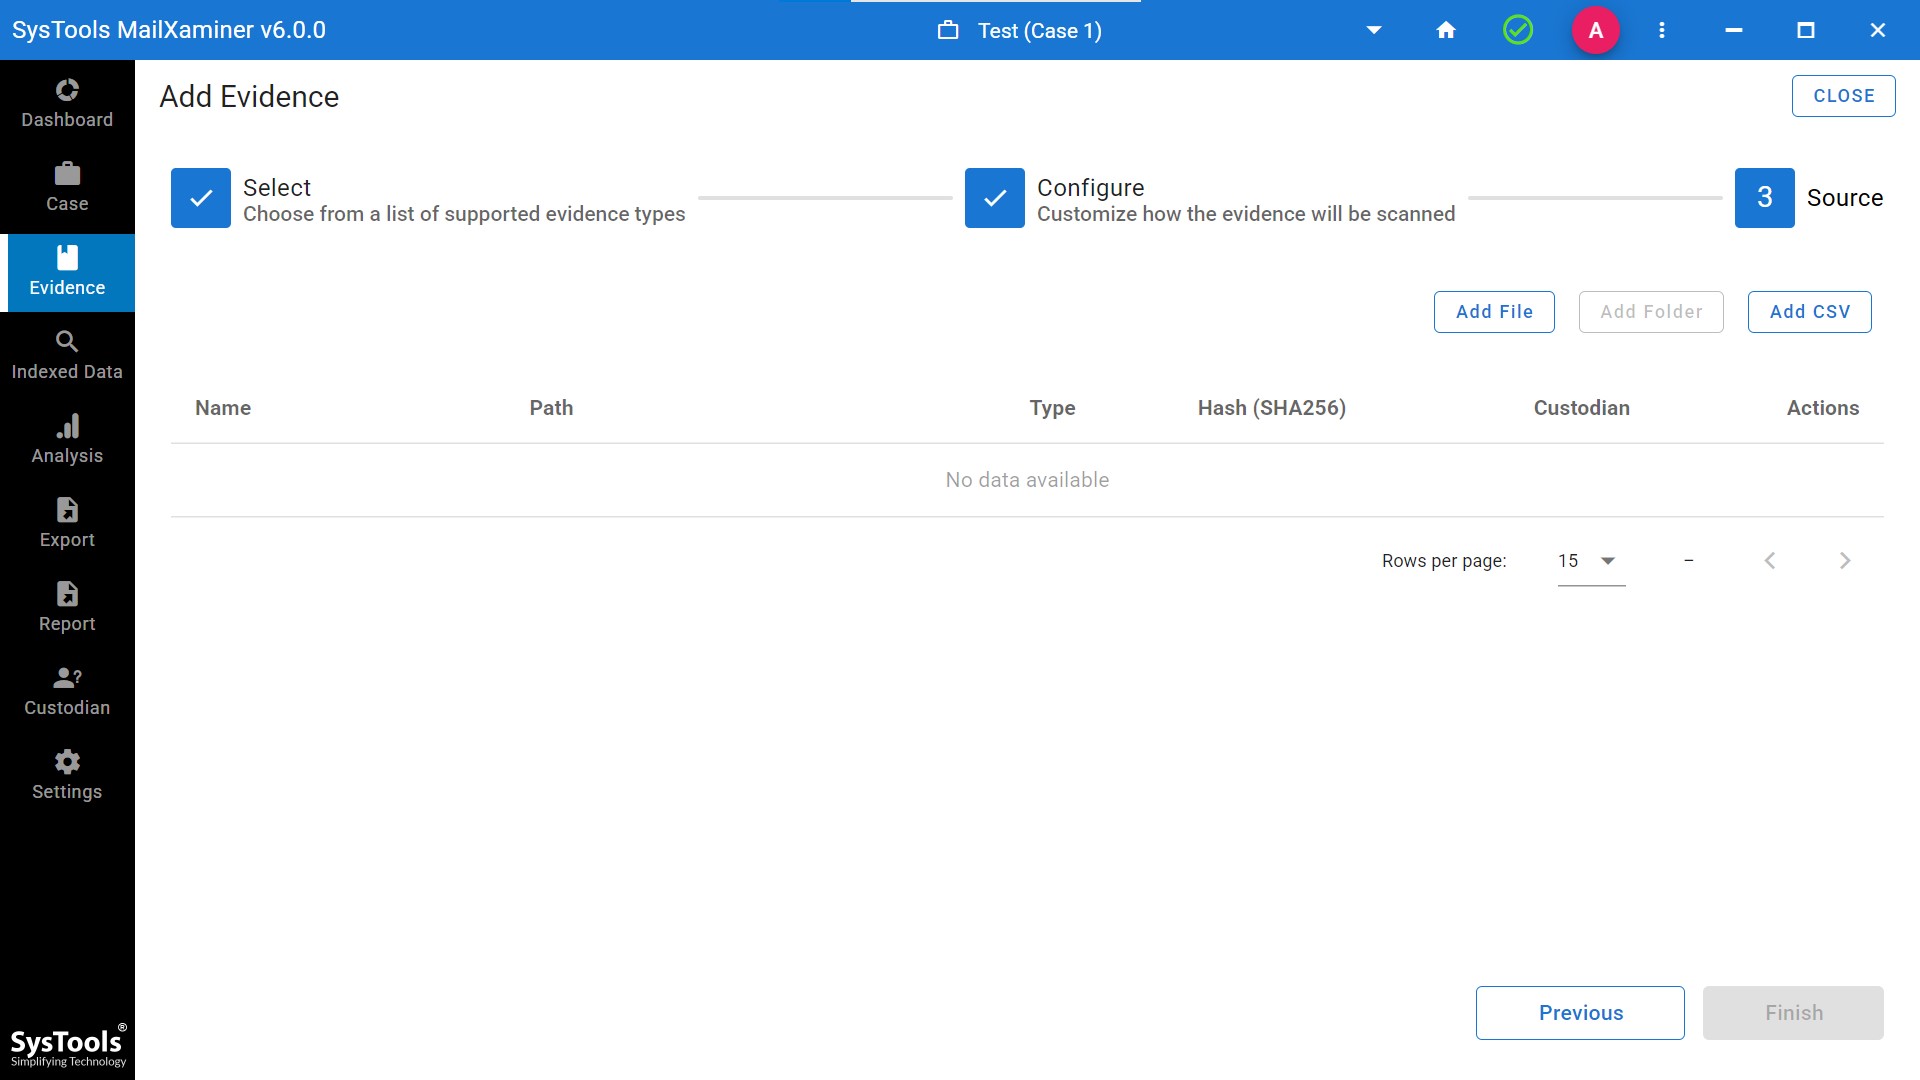Click the Add CSV button
Image resolution: width=1920 pixels, height=1080 pixels.
[x=1809, y=312]
